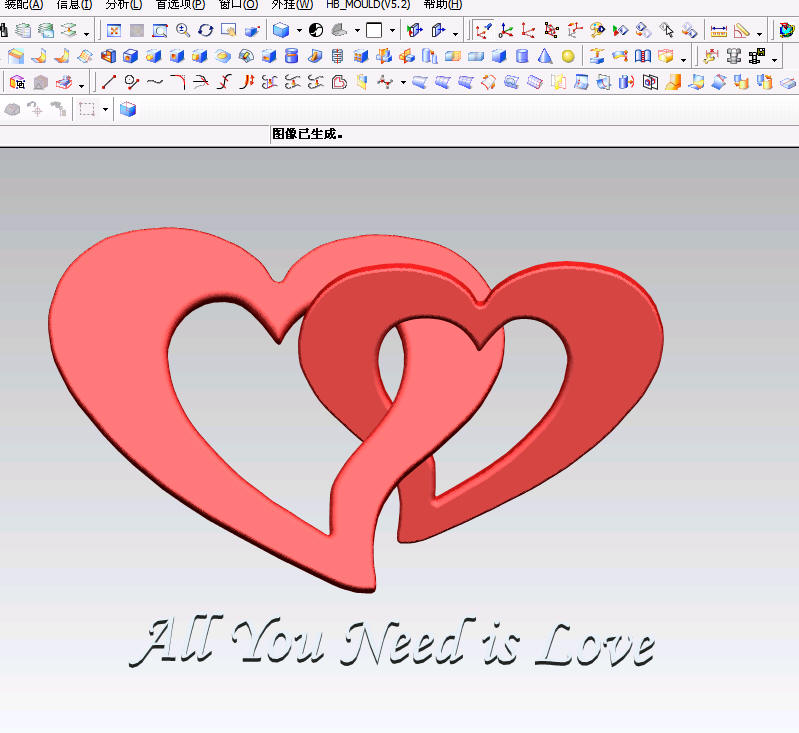This screenshot has width=799, height=733.
Task: Click the black-and-white circle icon
Action: [x=316, y=31]
